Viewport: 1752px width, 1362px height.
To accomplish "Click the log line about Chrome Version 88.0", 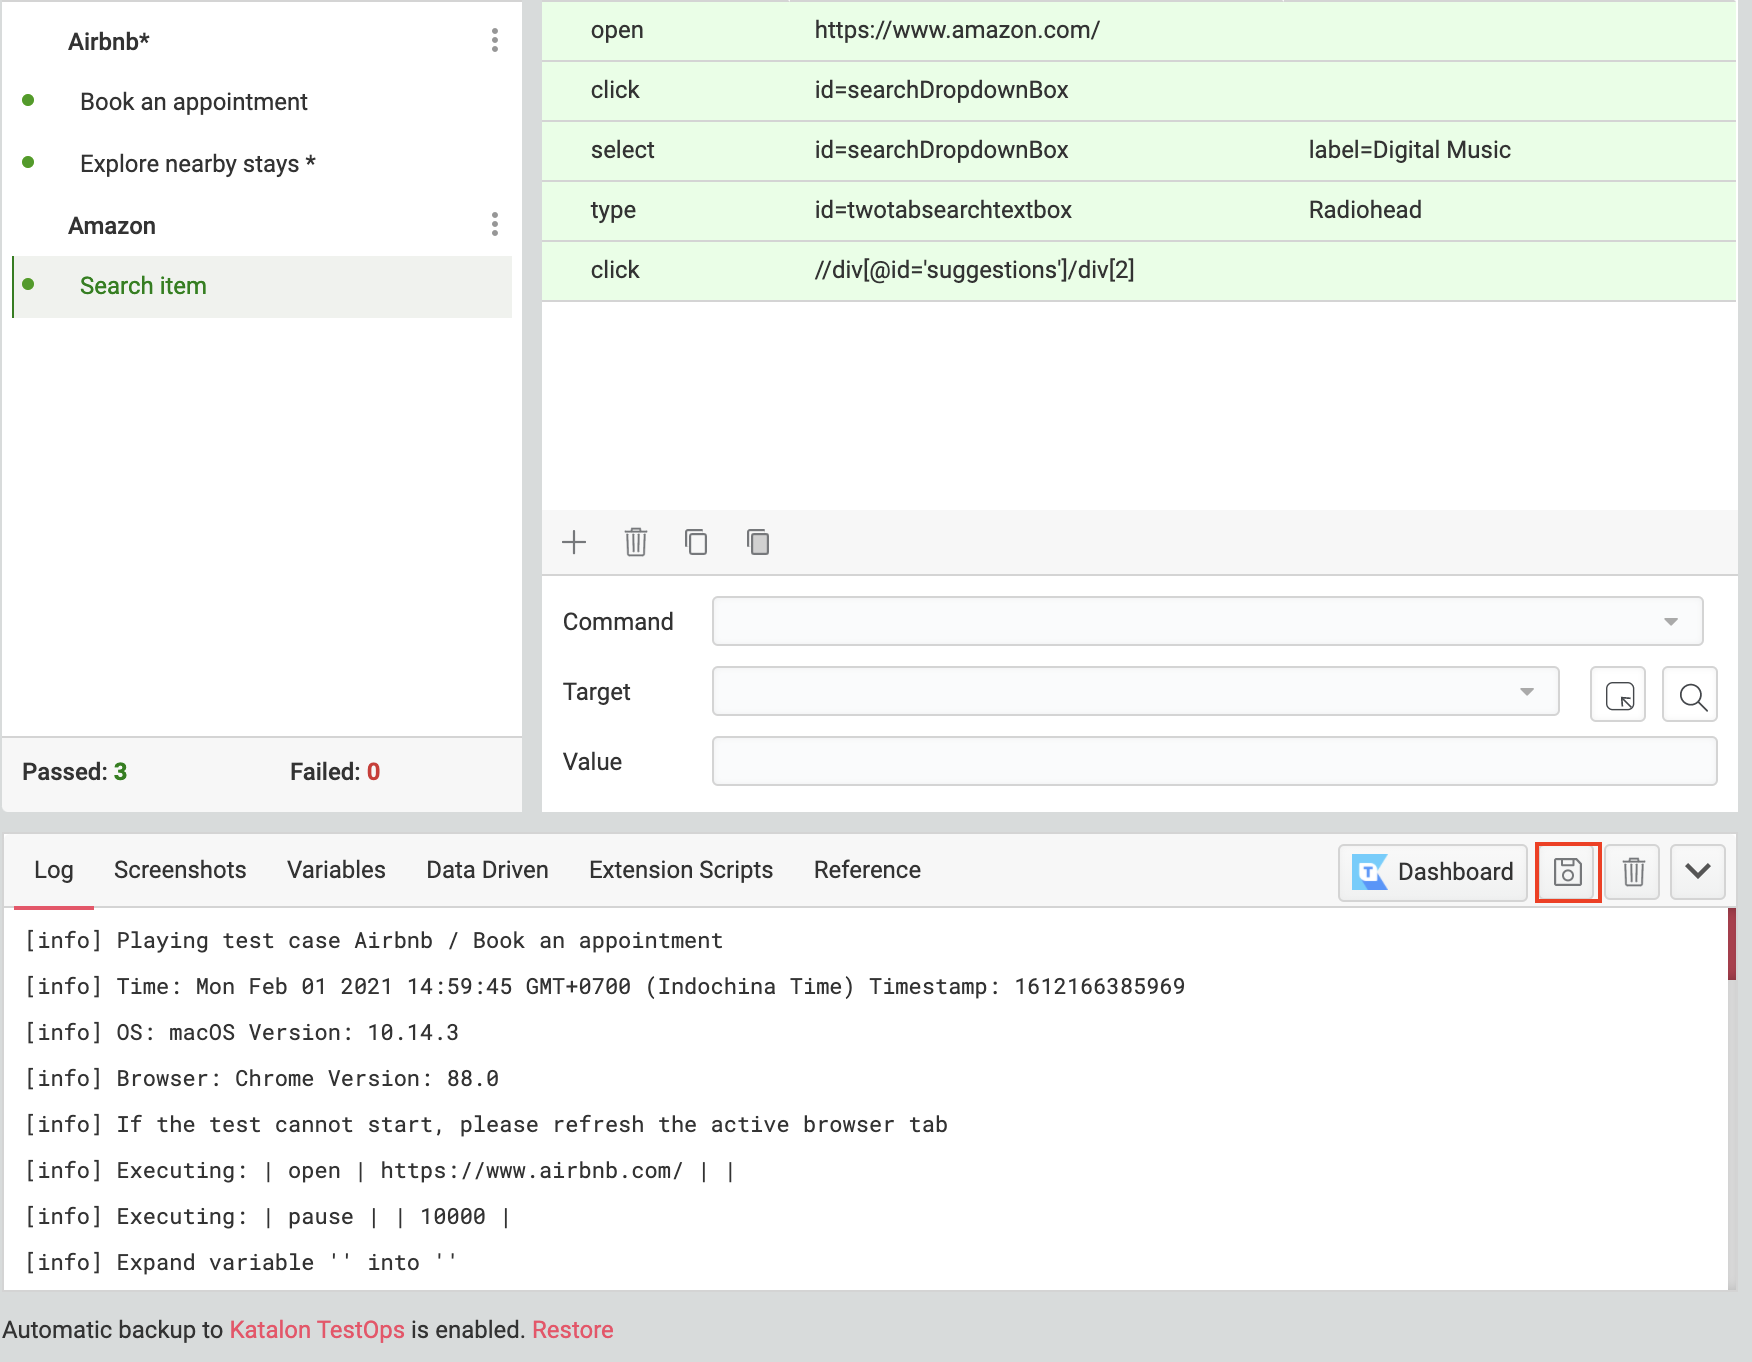I will point(262,1079).
